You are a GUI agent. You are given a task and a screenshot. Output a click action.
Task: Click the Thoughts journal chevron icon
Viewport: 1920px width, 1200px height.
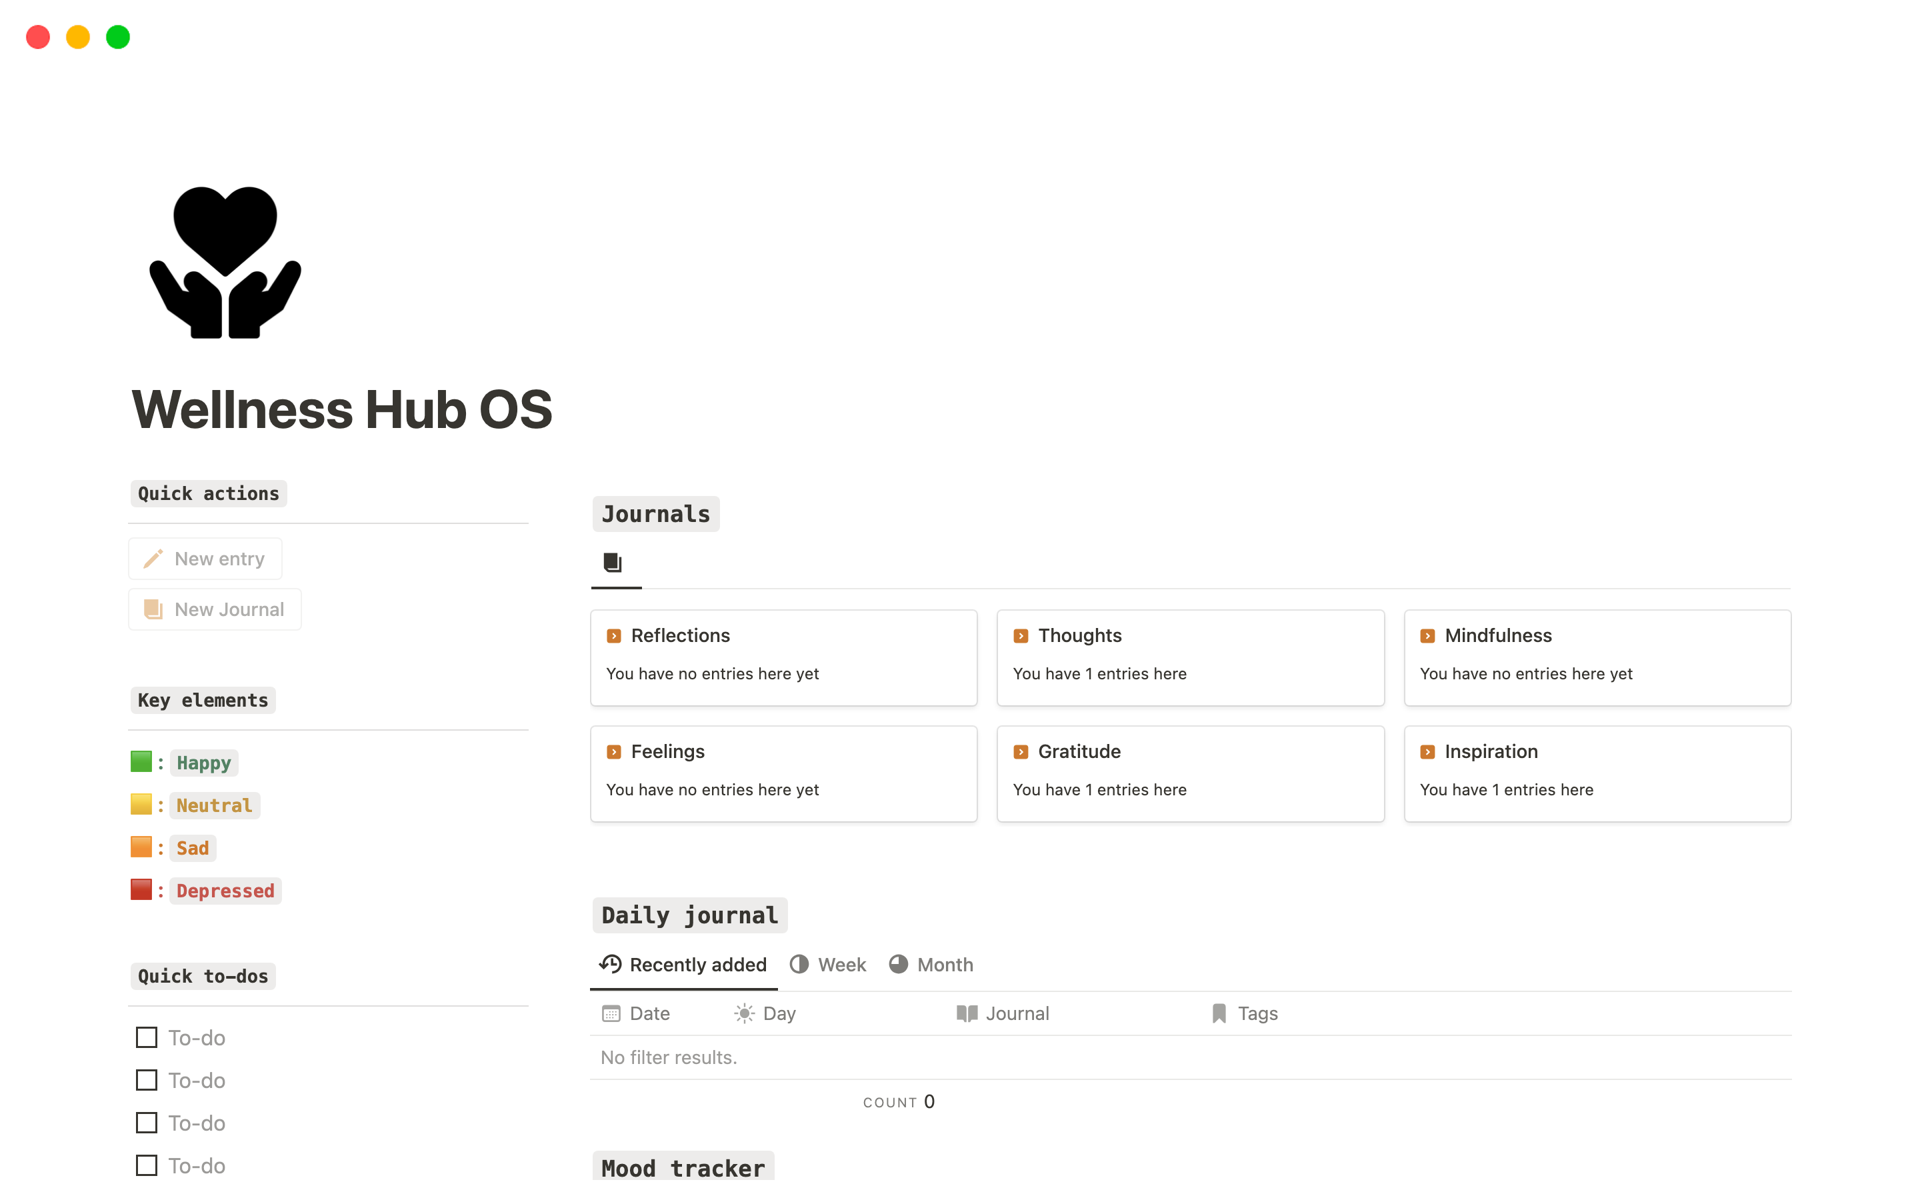point(1022,635)
